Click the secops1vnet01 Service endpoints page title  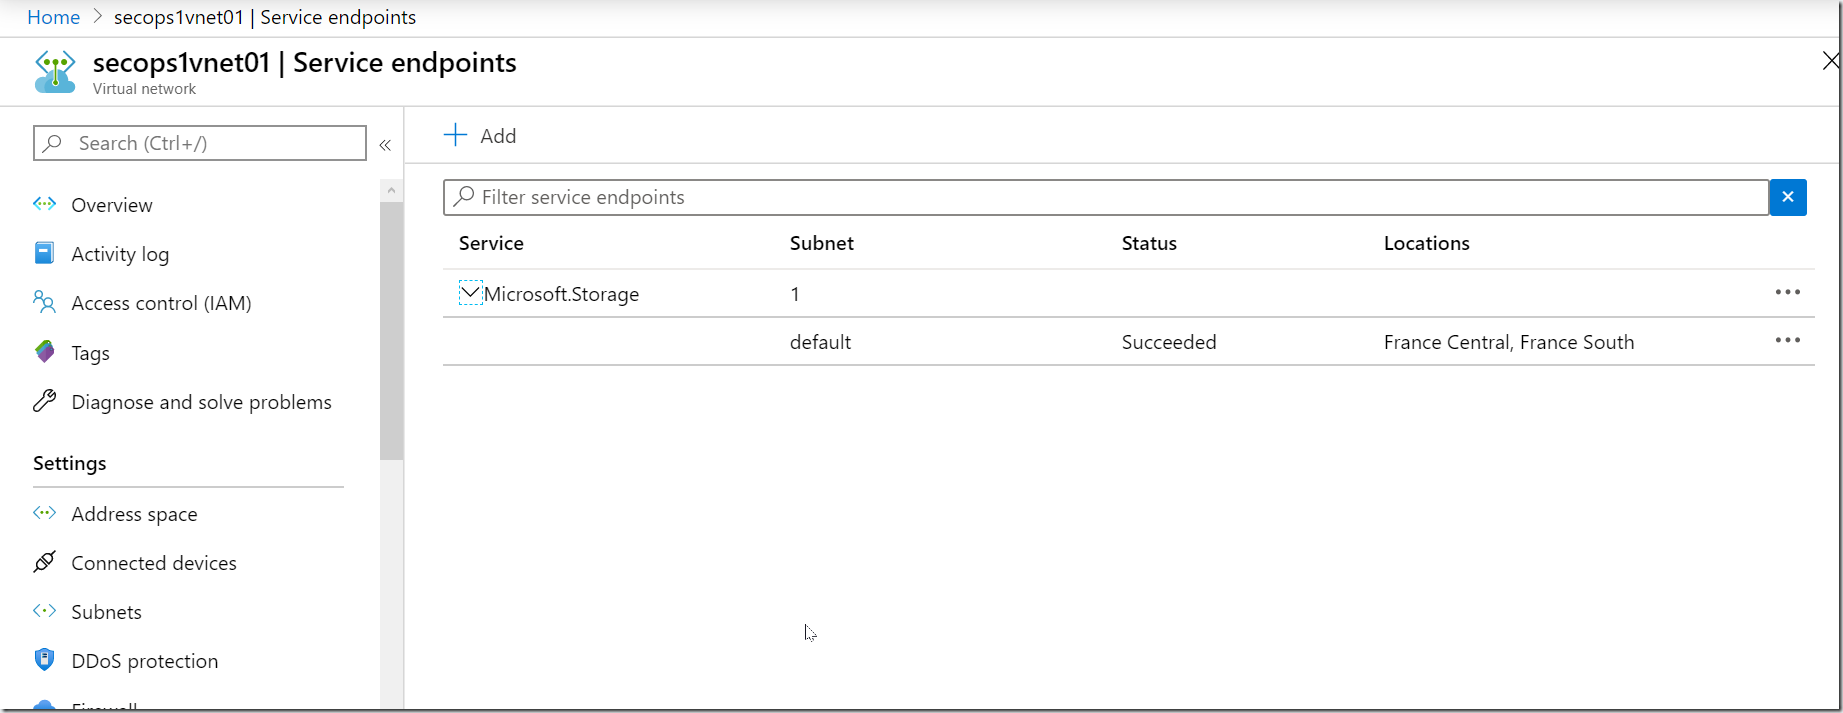pyautogui.click(x=305, y=62)
